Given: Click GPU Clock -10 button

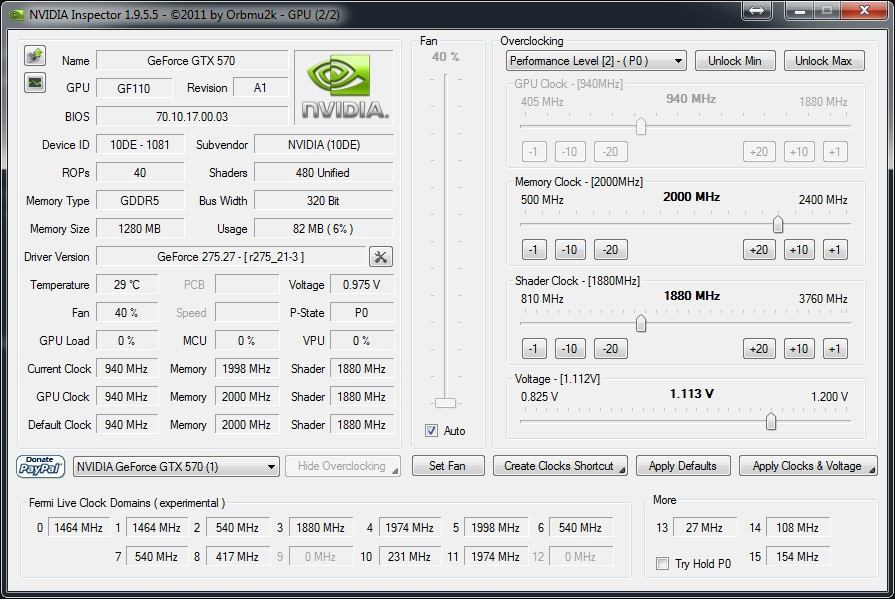Looking at the screenshot, I should click(570, 151).
